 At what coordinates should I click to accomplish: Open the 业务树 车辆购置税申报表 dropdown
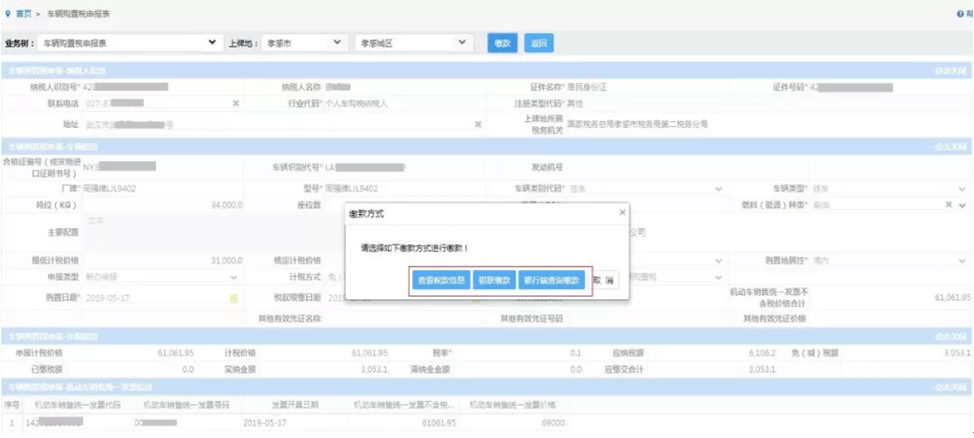click(128, 43)
